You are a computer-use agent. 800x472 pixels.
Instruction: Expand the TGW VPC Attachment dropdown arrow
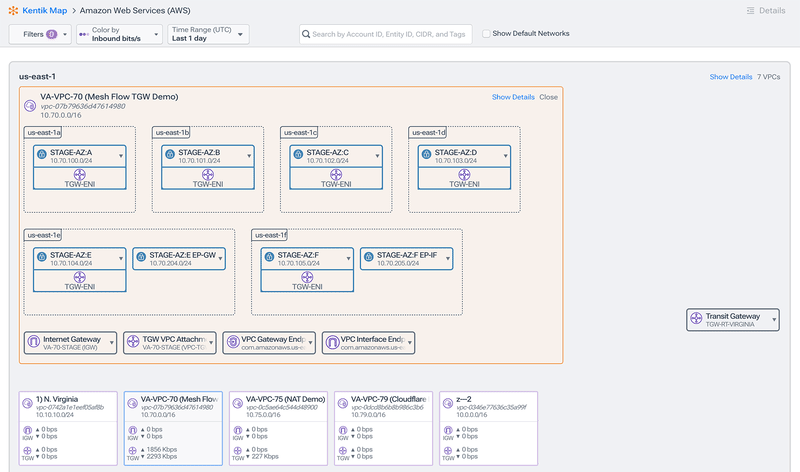[x=211, y=342]
